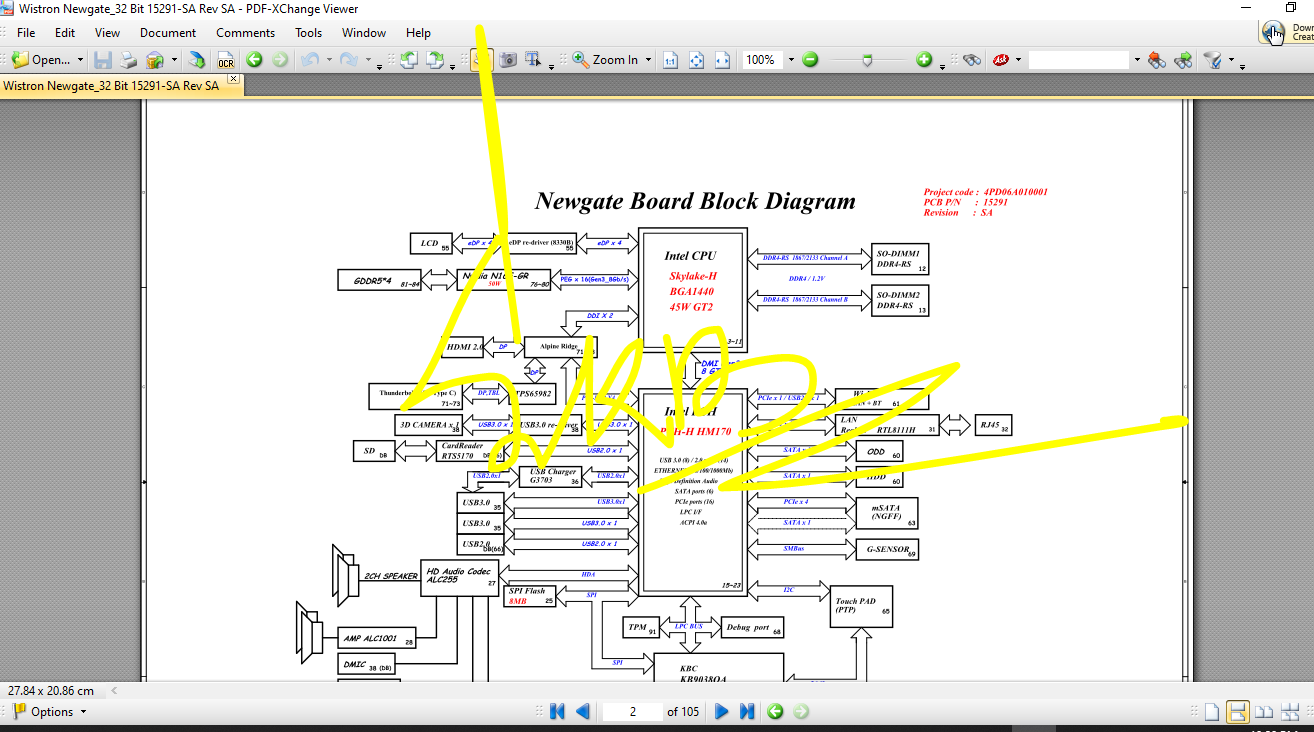The image size is (1314, 732).
Task: Open the Options button menu
Action: [x=50, y=712]
